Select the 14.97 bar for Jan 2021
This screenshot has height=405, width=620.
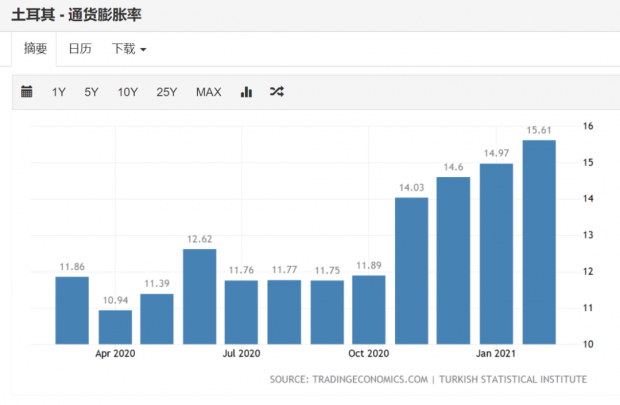point(496,254)
